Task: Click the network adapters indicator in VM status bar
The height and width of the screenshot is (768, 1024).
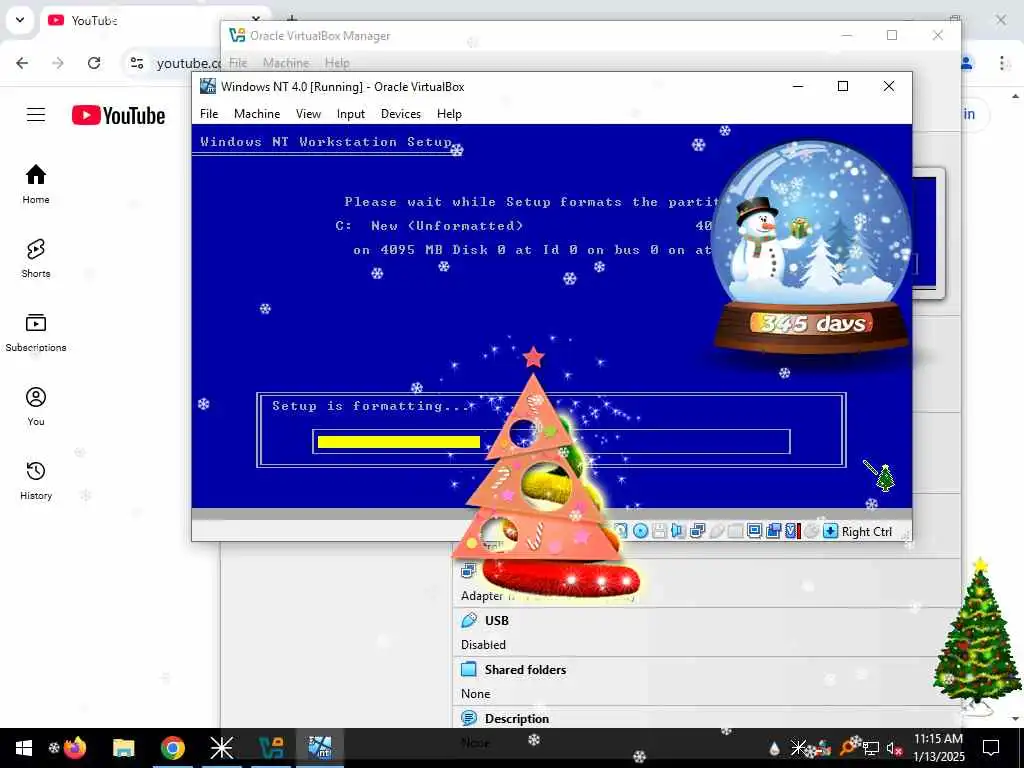Action: pos(697,532)
